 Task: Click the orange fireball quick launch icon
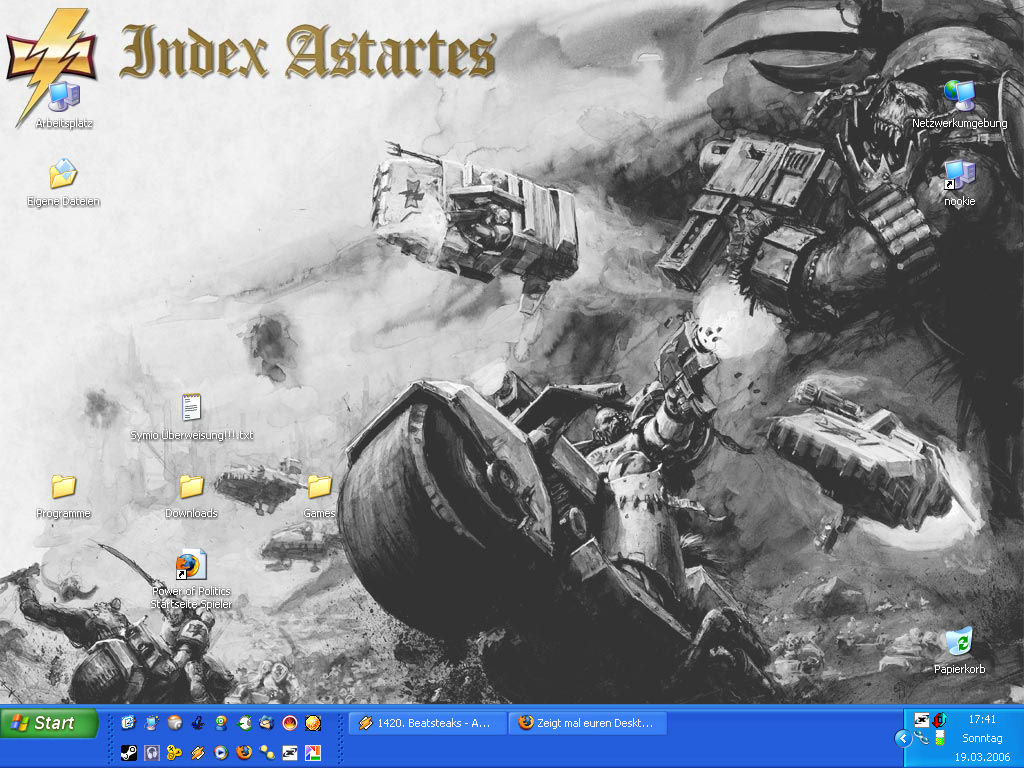pos(313,722)
